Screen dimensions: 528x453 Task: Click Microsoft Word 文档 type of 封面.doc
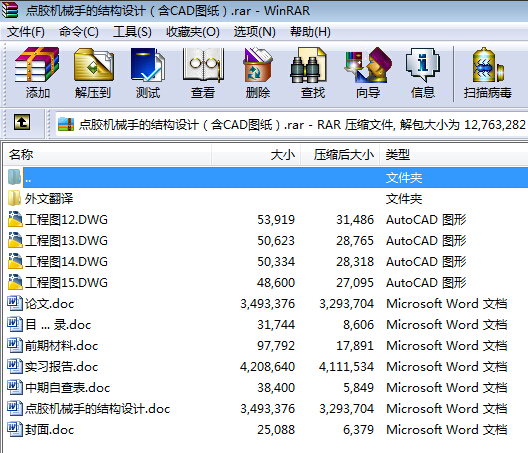click(x=447, y=429)
